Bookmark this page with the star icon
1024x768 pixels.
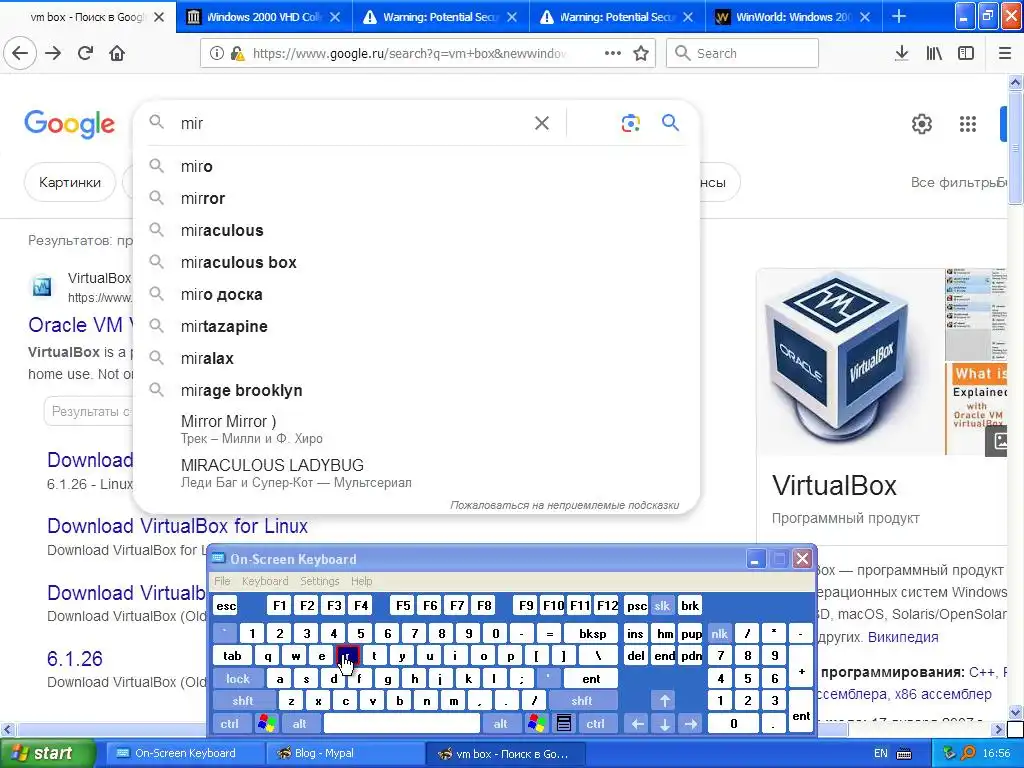click(x=641, y=53)
